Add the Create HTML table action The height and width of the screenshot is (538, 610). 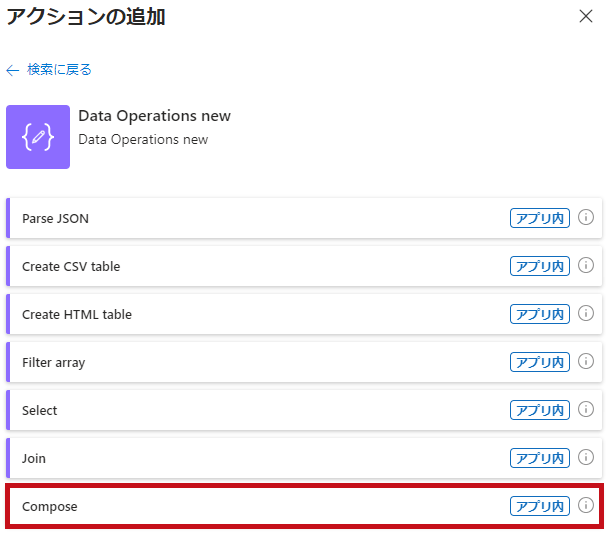(x=304, y=314)
